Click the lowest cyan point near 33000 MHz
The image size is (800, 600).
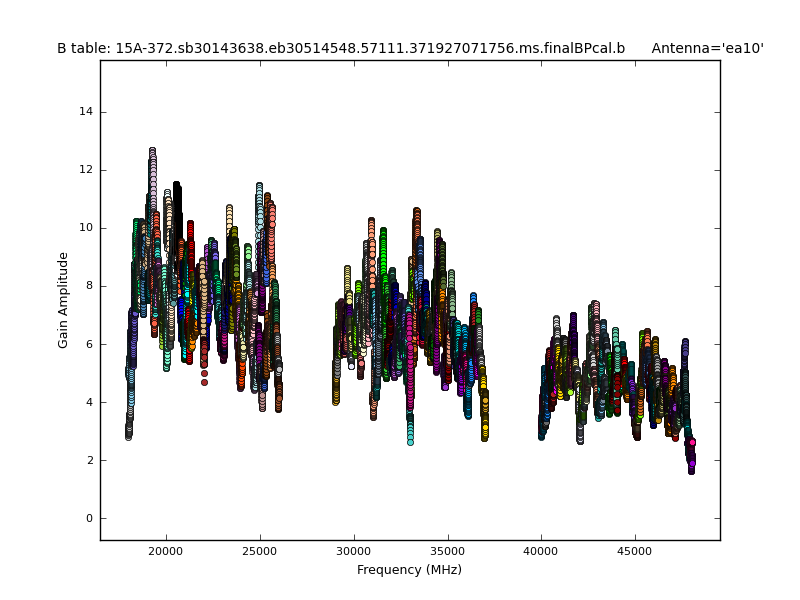(x=410, y=440)
